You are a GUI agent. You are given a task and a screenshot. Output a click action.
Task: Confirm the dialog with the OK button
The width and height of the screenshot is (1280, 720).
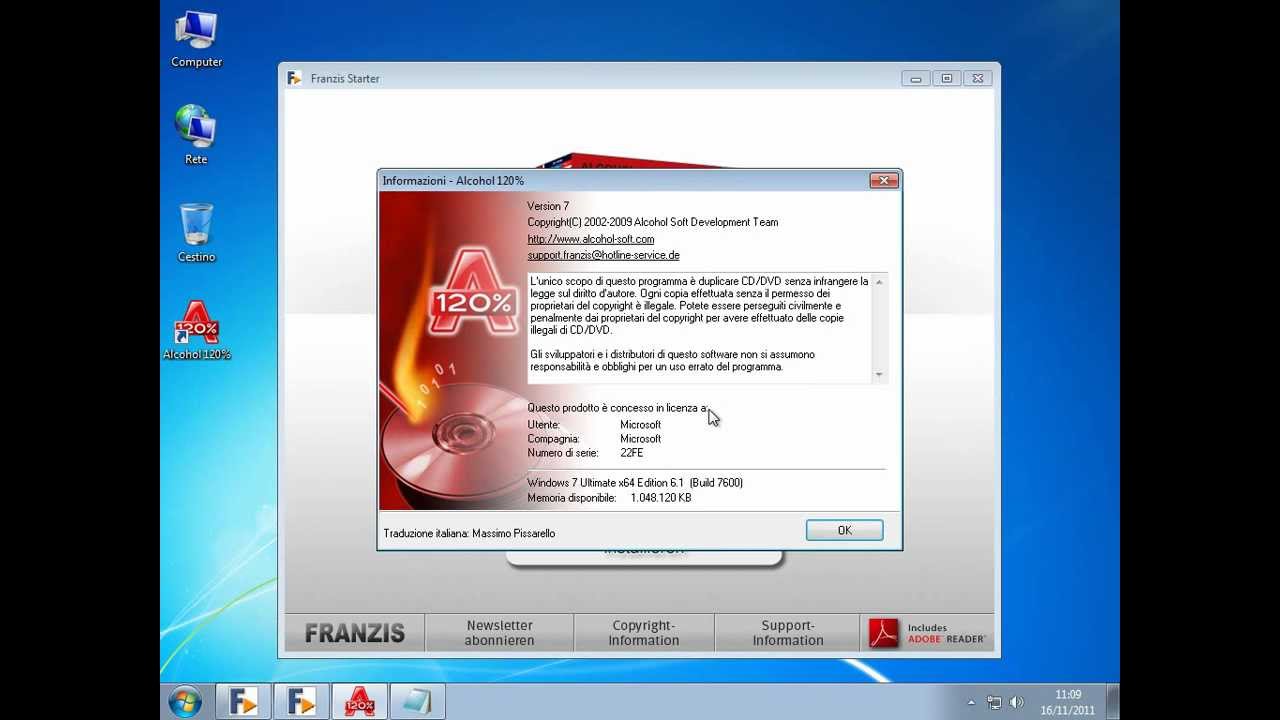(x=845, y=531)
